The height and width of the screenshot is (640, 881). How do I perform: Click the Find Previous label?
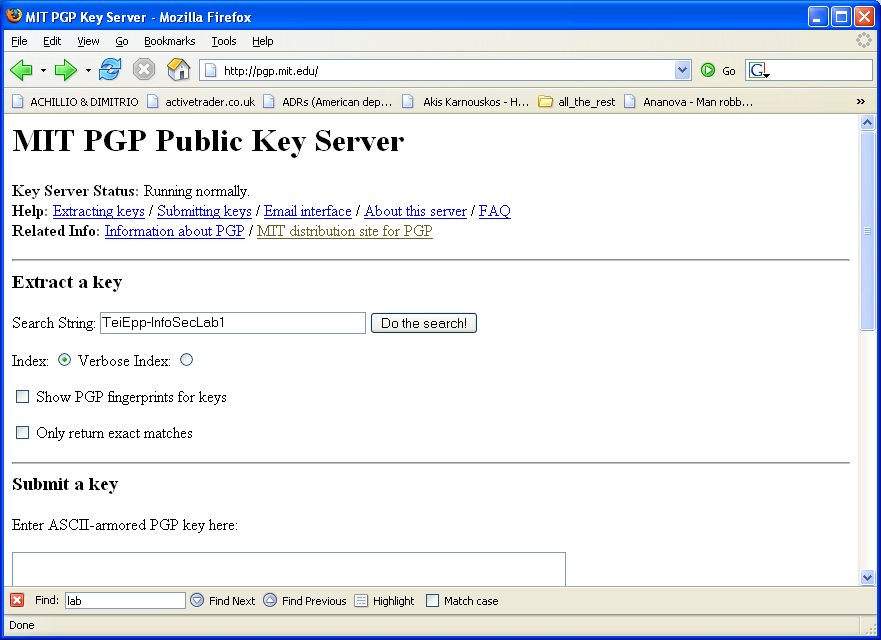(314, 601)
